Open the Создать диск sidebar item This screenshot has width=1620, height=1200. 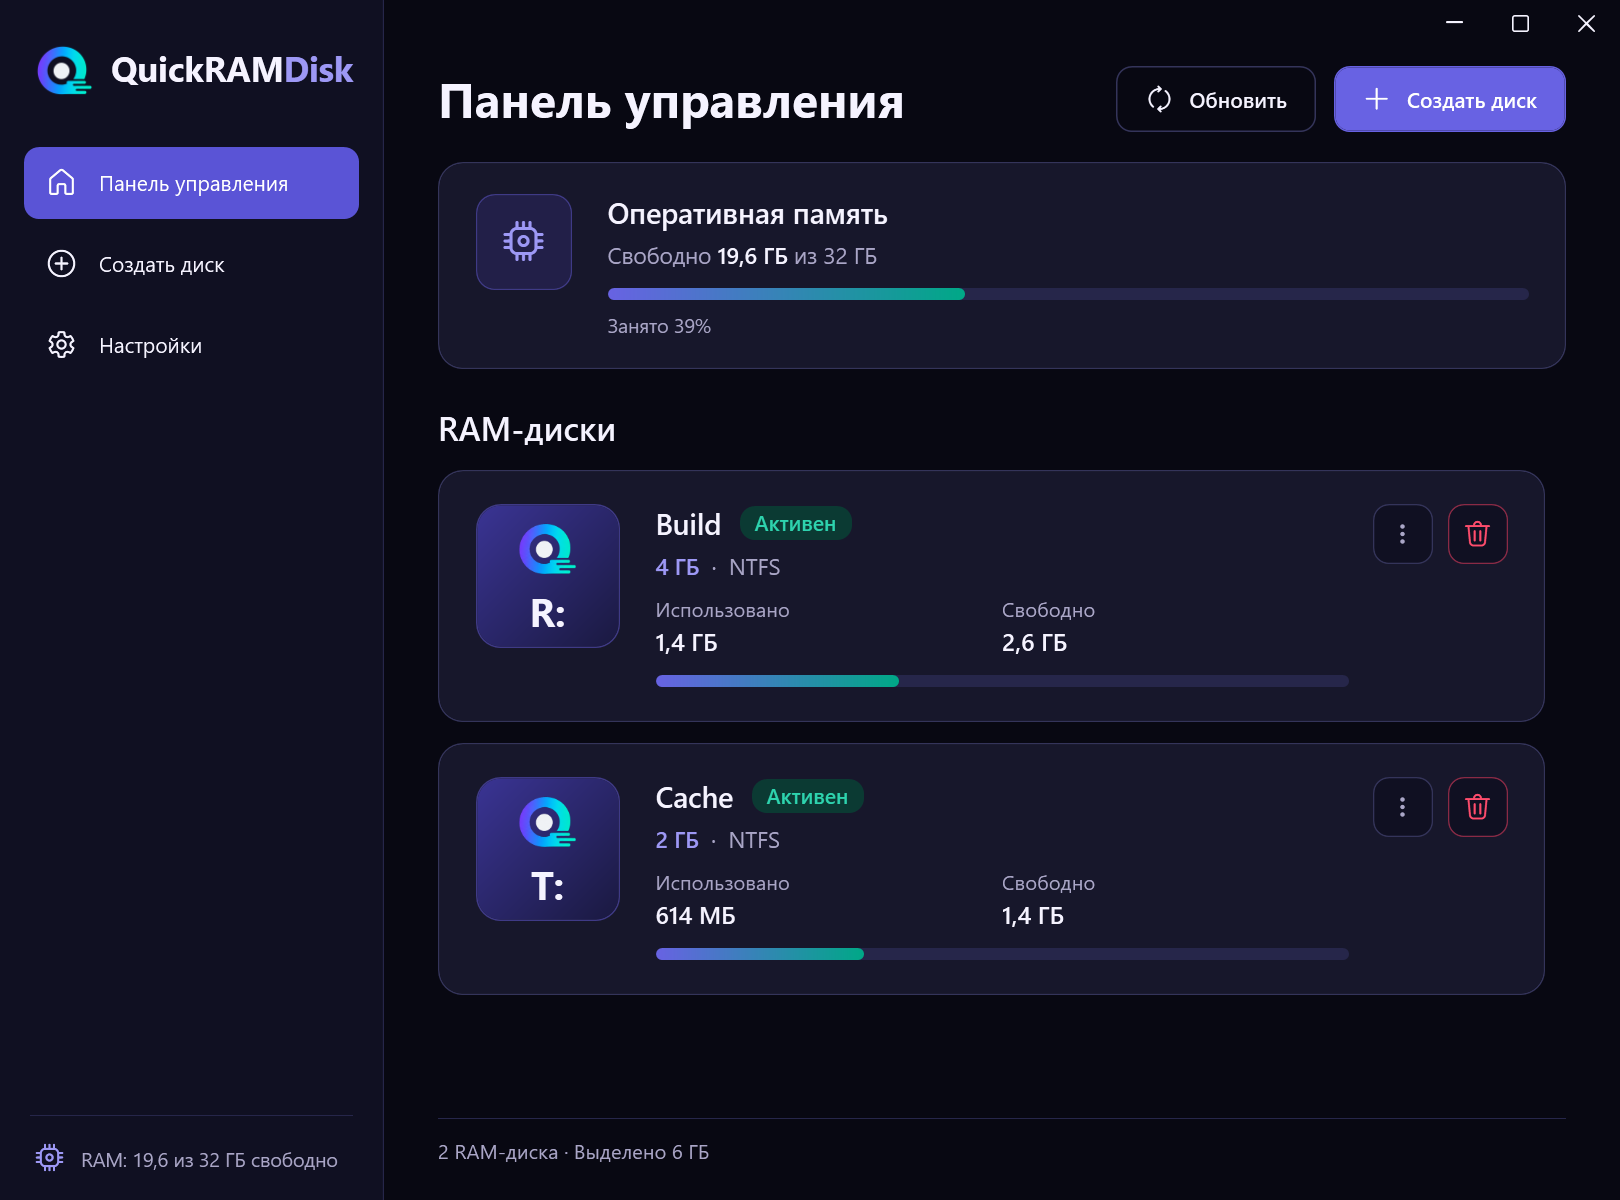pos(191,264)
